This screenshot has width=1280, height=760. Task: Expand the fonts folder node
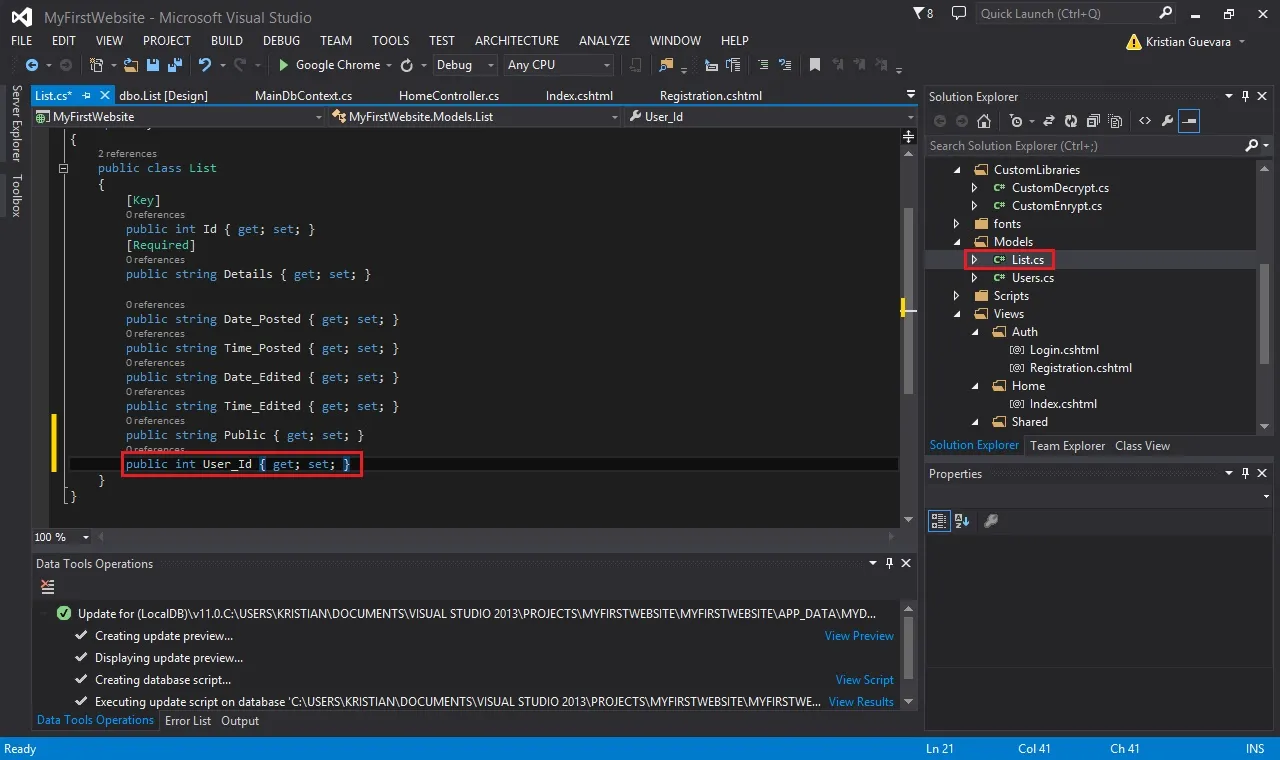coord(957,224)
